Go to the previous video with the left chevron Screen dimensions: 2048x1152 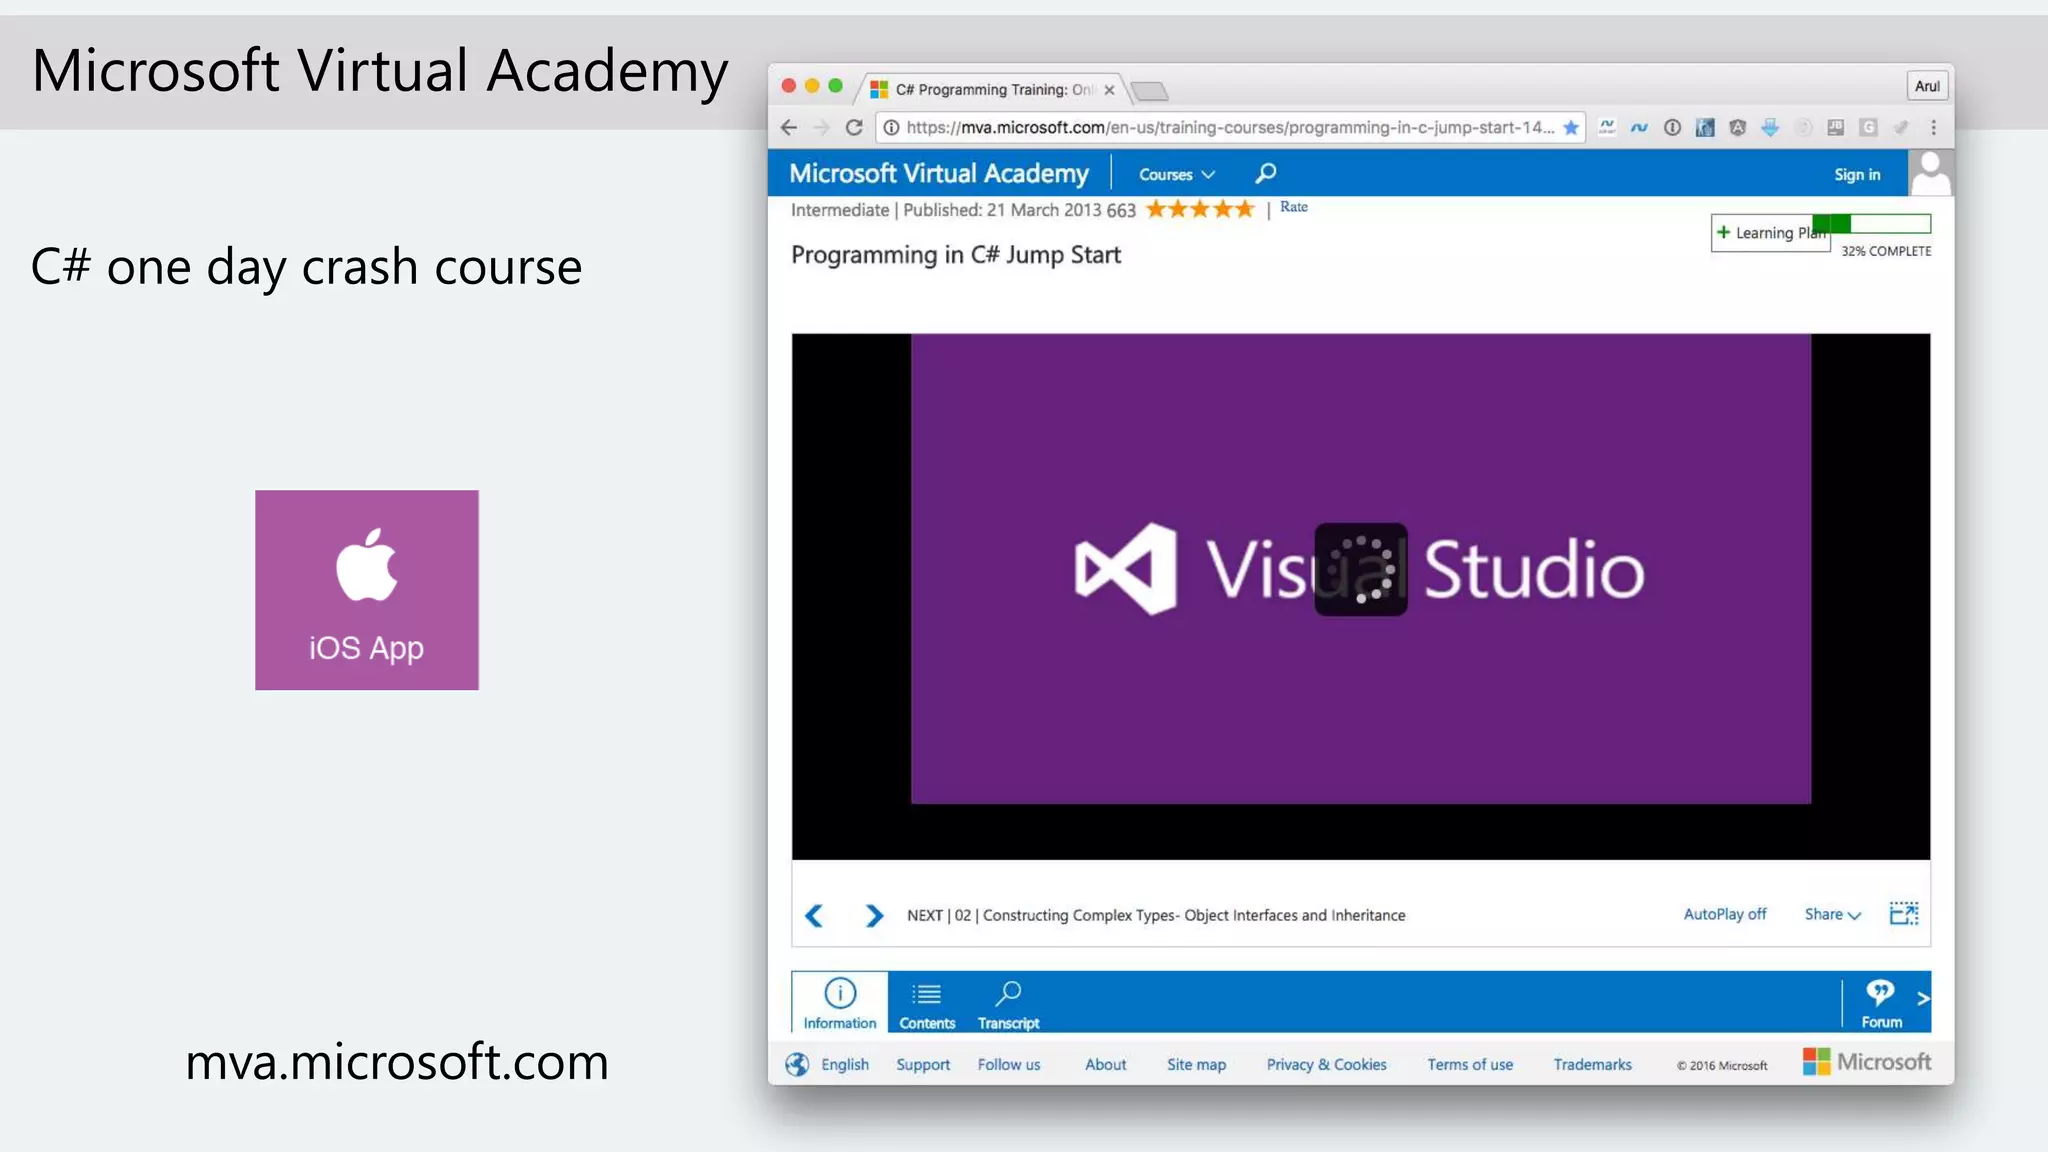pyautogui.click(x=814, y=915)
